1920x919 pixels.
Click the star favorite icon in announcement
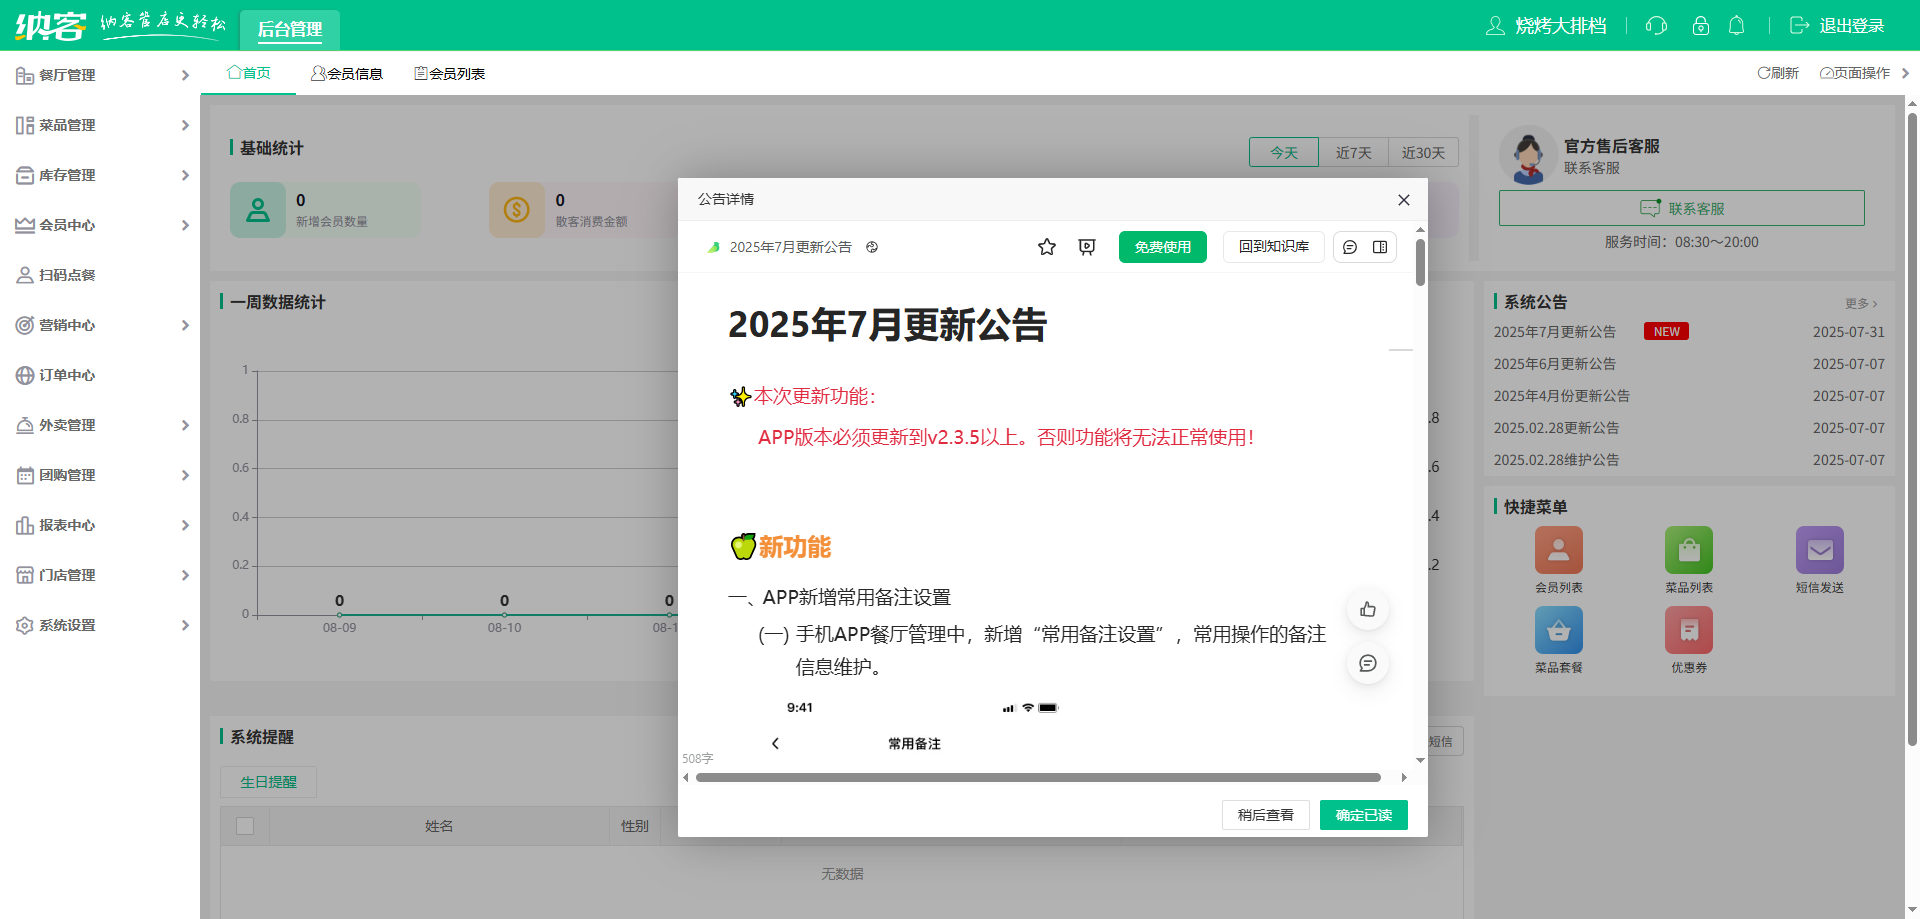1046,247
